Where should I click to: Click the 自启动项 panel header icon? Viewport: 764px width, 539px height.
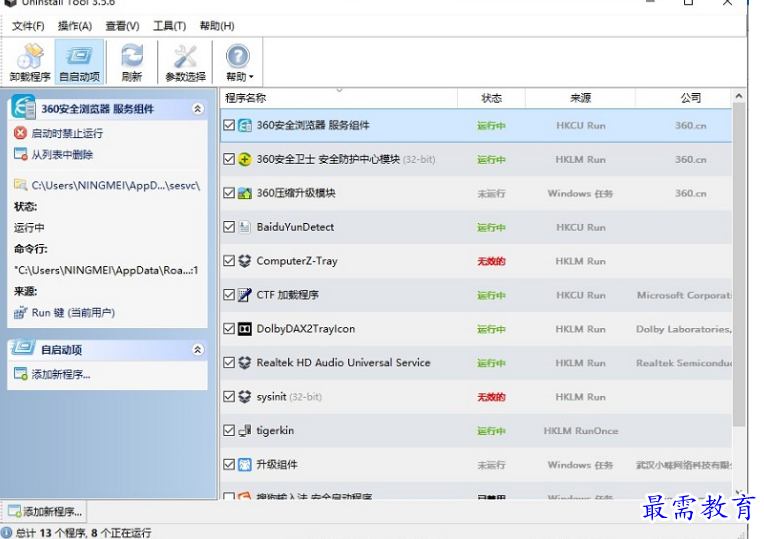pyautogui.click(x=23, y=347)
